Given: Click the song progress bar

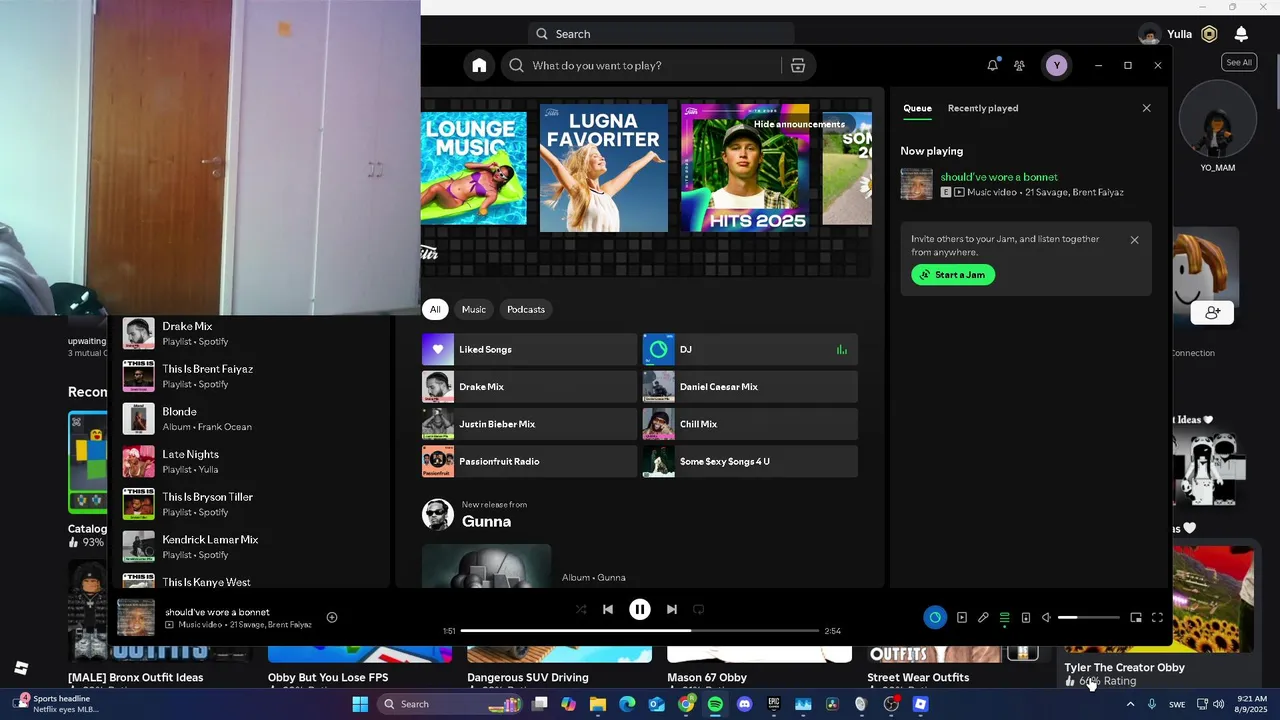Looking at the screenshot, I should coord(640,631).
